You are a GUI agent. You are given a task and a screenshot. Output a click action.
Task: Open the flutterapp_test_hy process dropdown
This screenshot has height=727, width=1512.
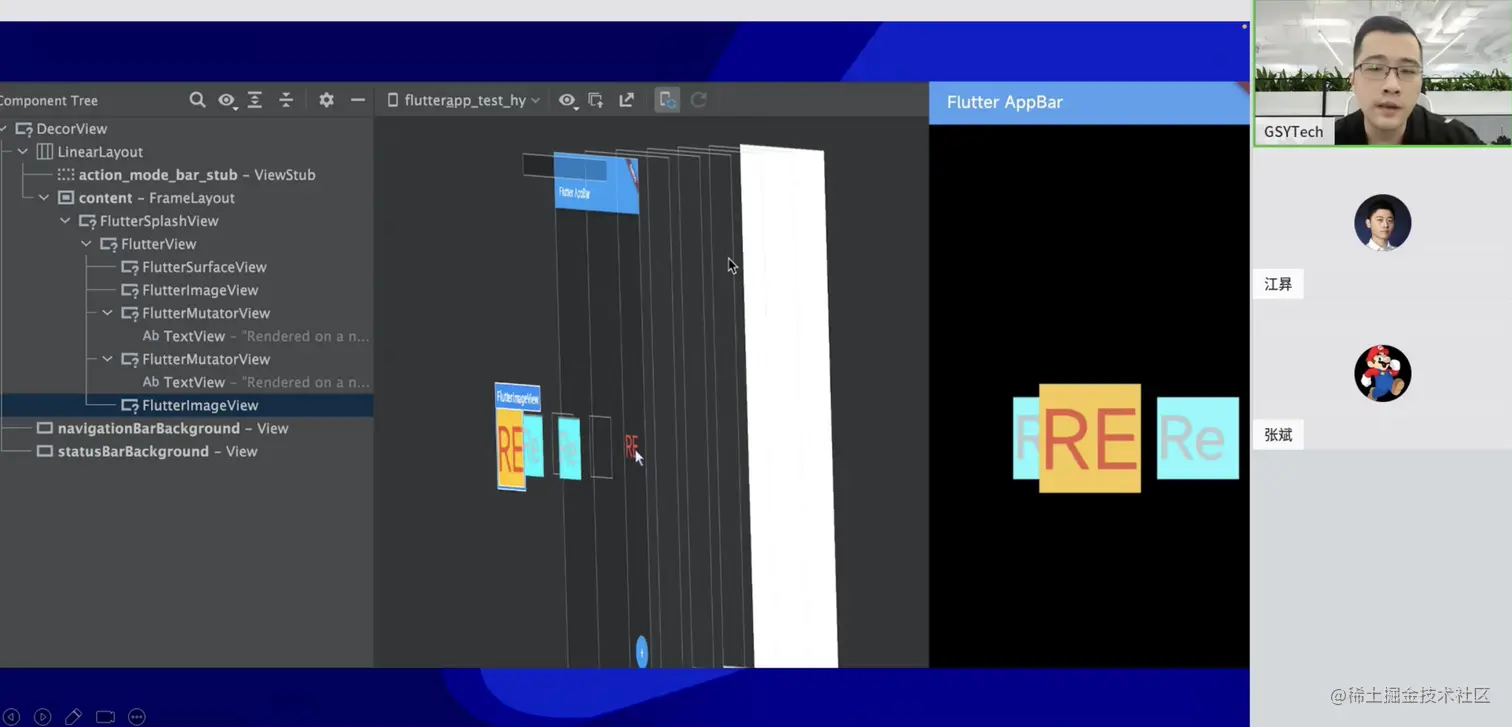point(464,100)
